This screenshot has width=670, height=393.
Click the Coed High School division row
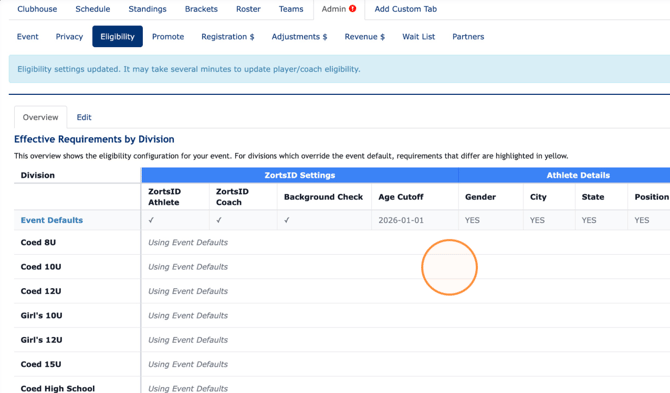(x=342, y=385)
